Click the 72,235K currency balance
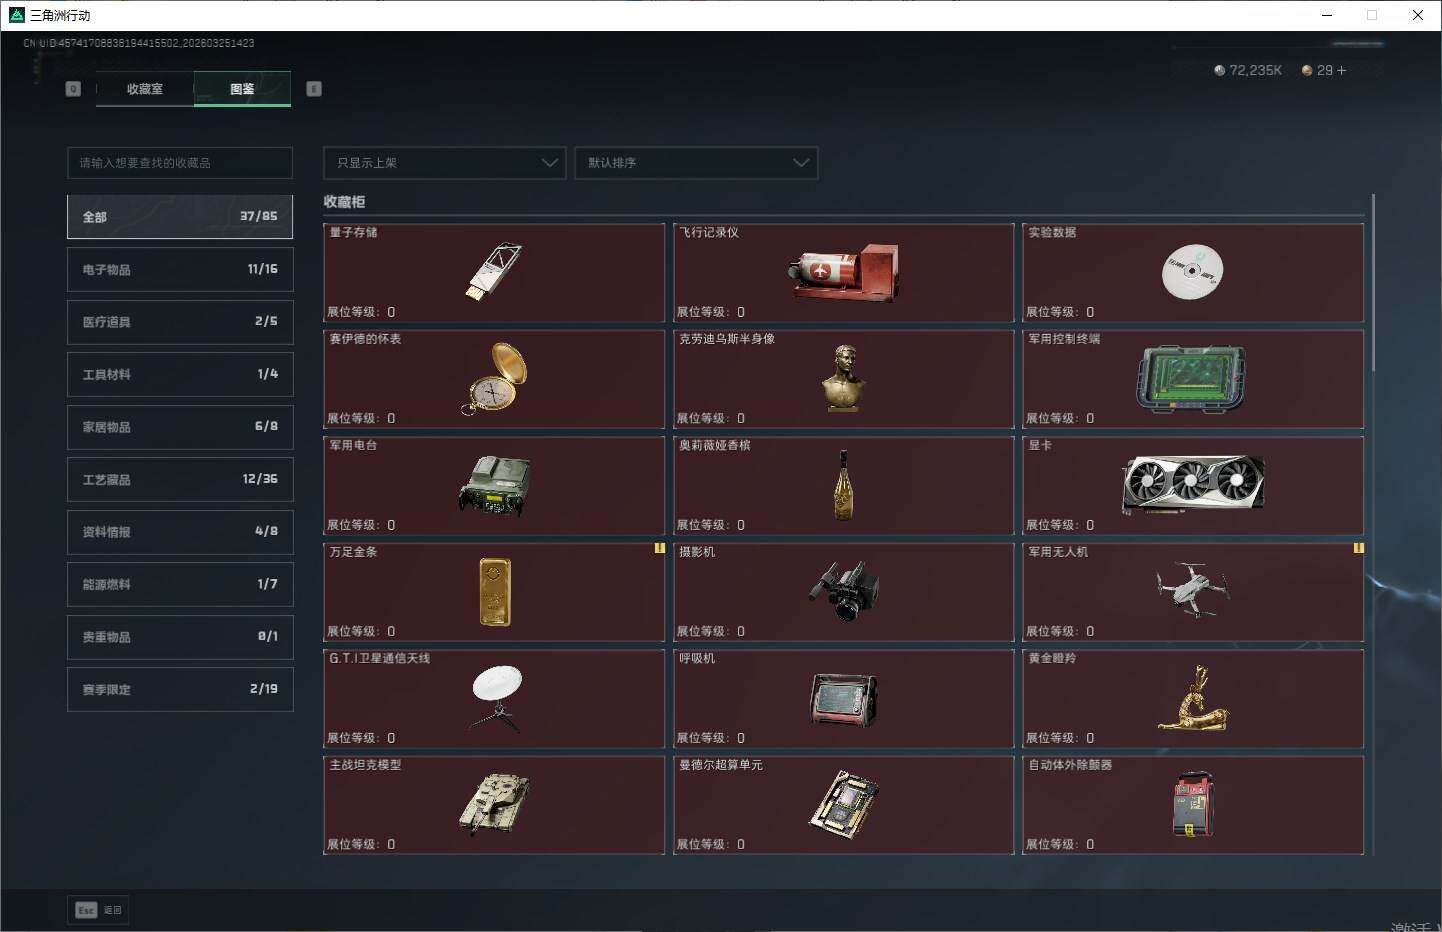Screen dimensions: 1442x932 click(x=1248, y=70)
